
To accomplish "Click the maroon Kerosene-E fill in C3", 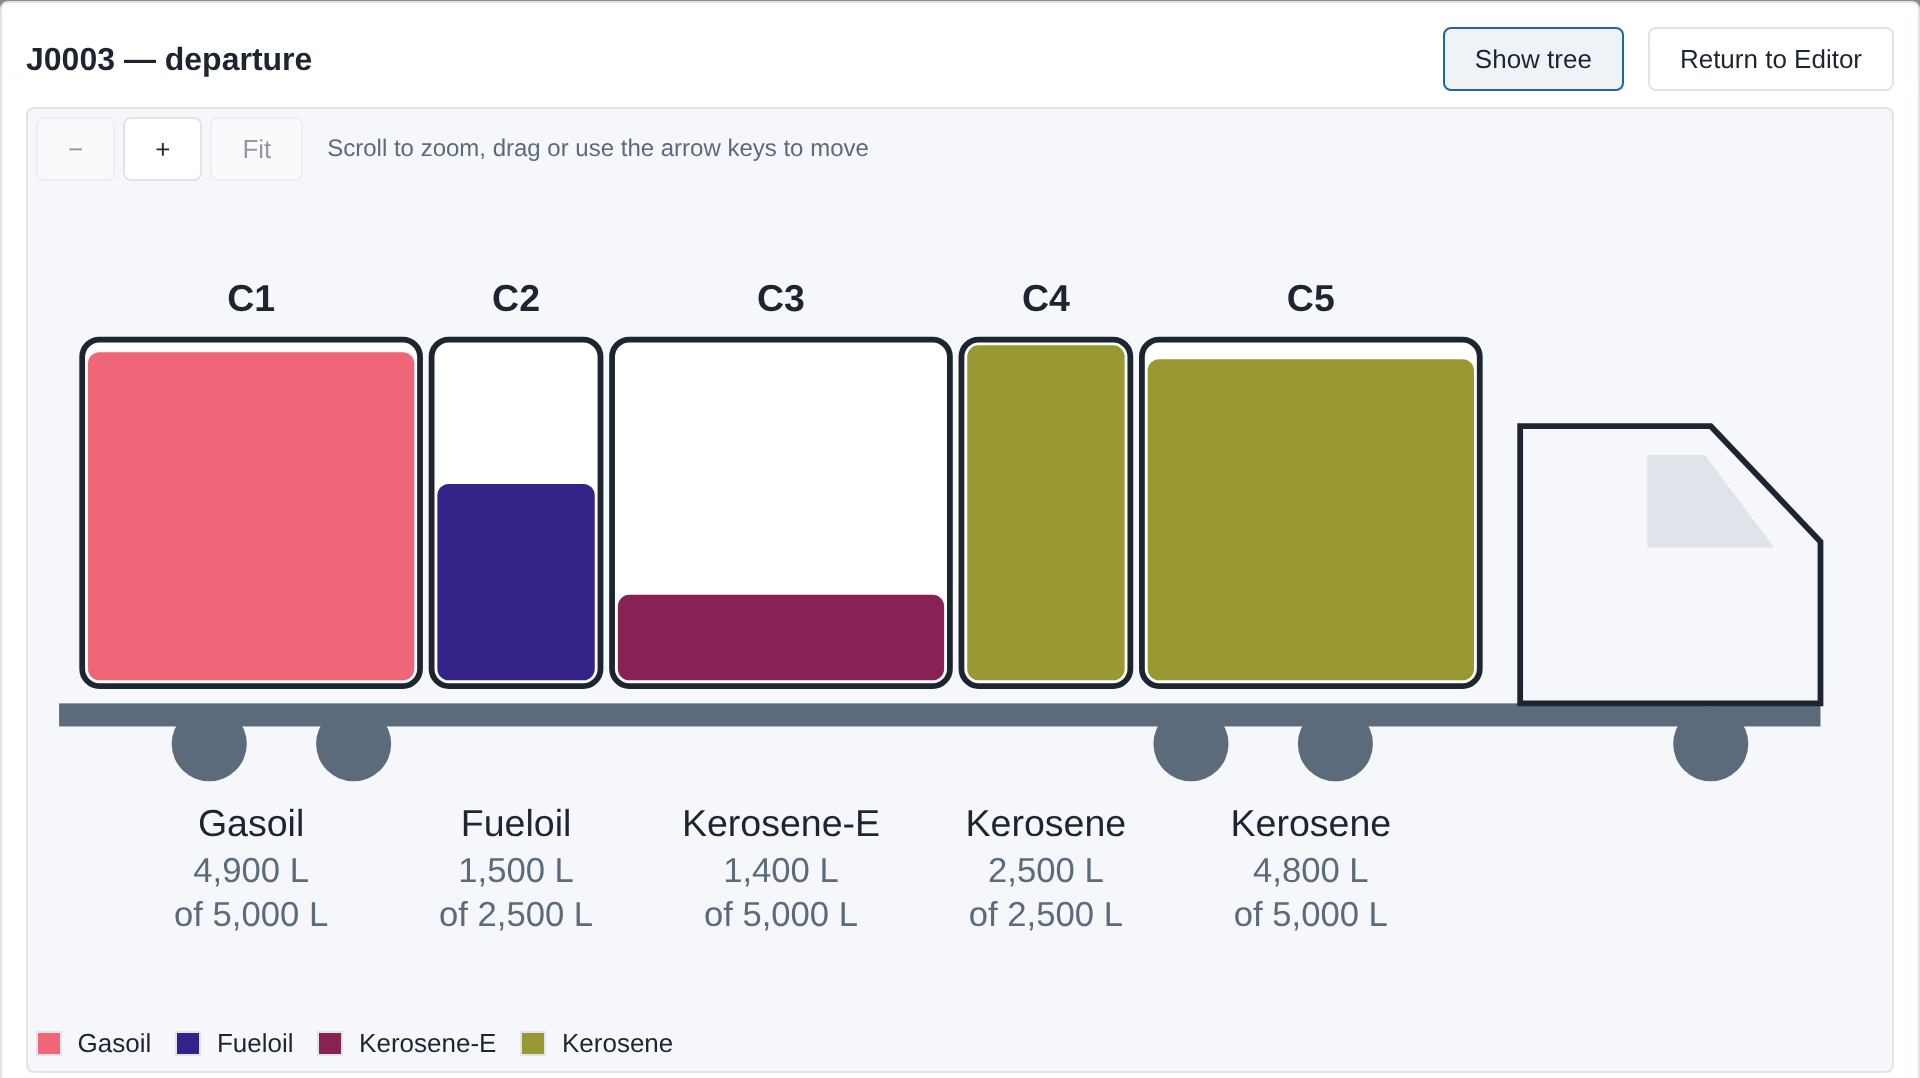I will [781, 637].
